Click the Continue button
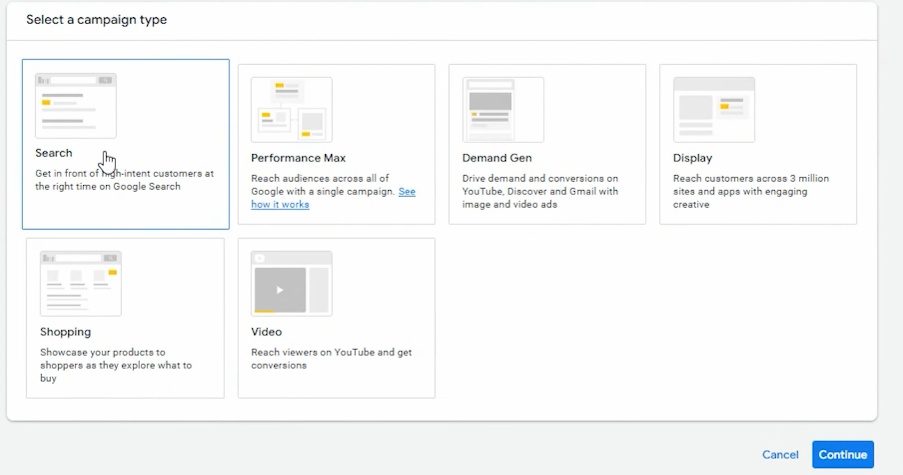The height and width of the screenshot is (475, 903). 843,454
